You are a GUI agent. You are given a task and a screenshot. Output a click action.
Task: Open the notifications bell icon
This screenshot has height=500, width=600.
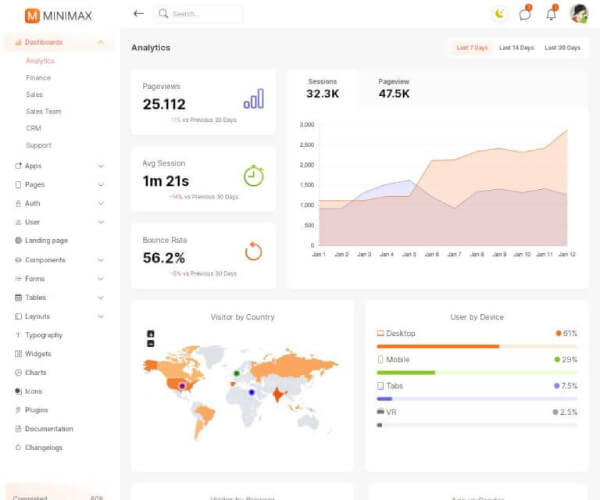(x=551, y=14)
